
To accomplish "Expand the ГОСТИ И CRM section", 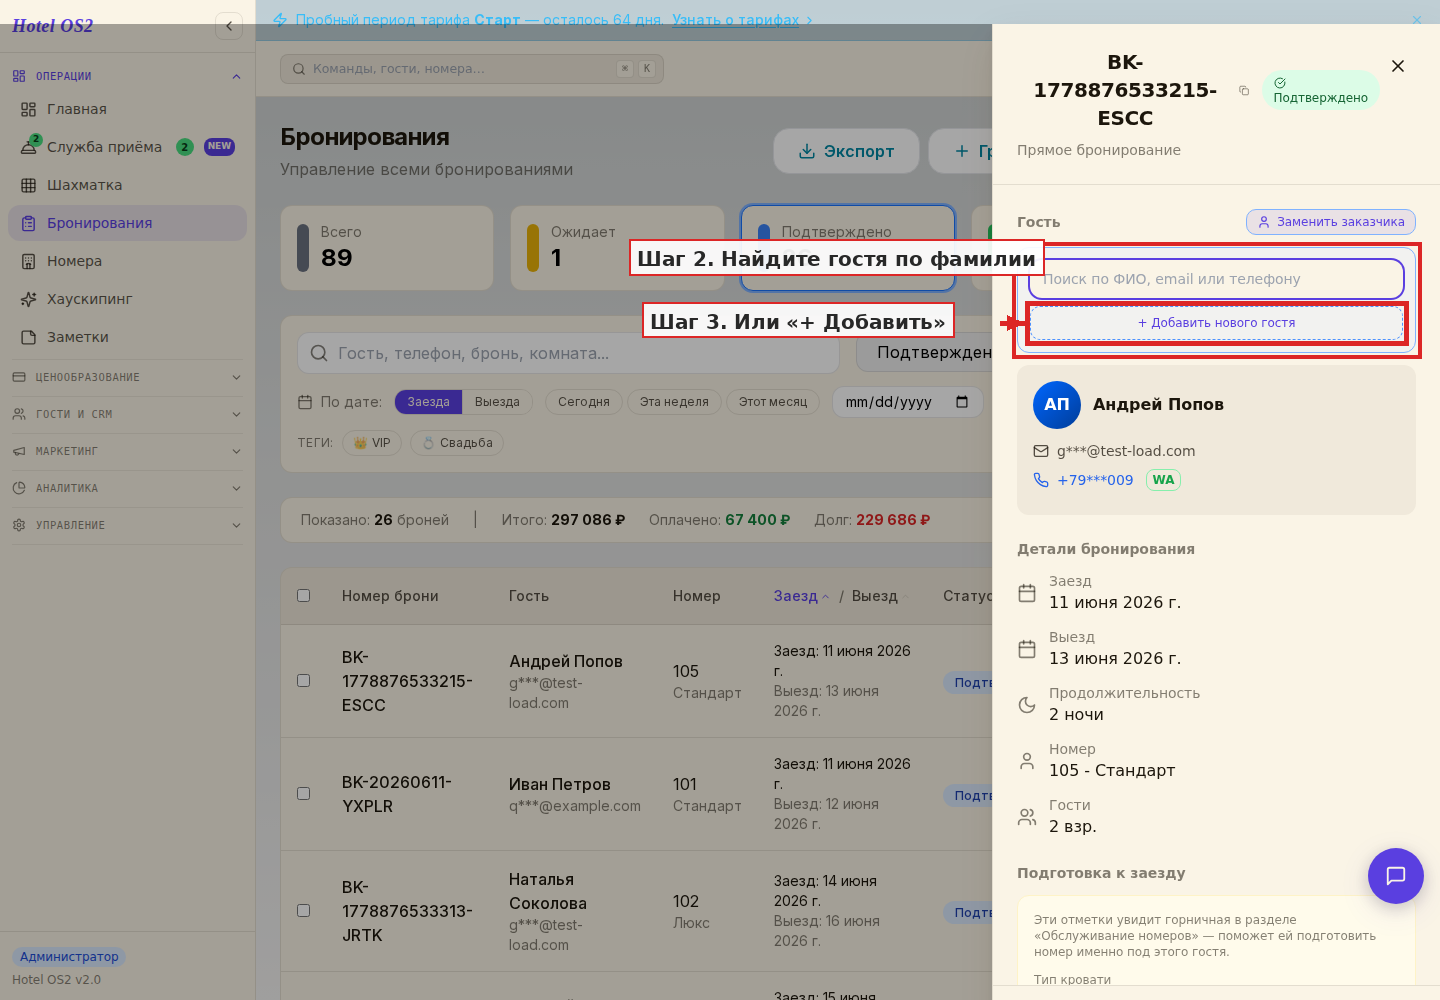I will point(127,414).
